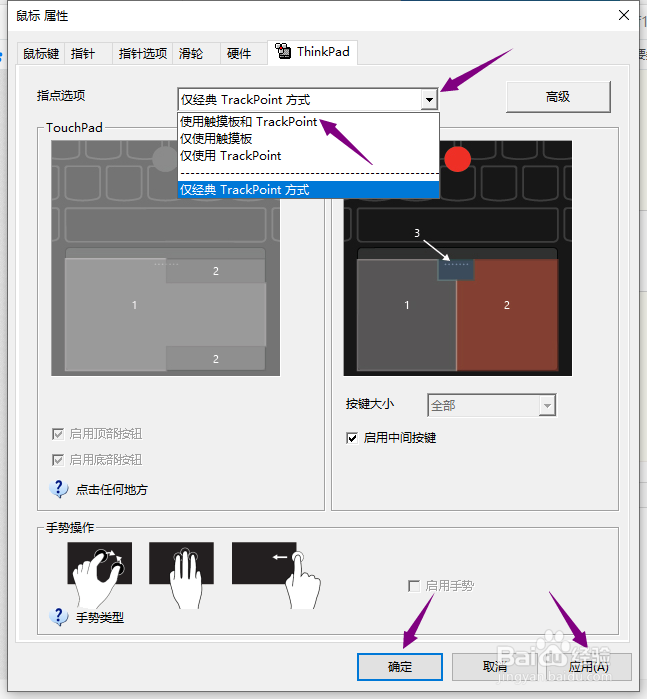Switch to the 指针选项 tab

click(x=143, y=54)
